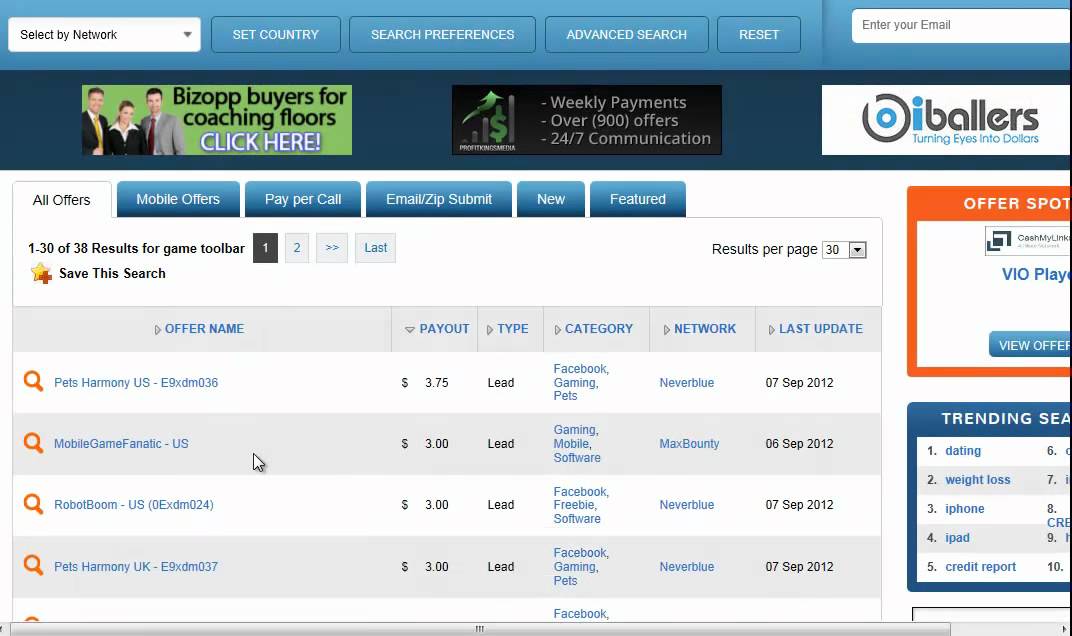Open MobileGameFanatic - US offer link
Image resolution: width=1072 pixels, height=636 pixels.
(x=121, y=443)
